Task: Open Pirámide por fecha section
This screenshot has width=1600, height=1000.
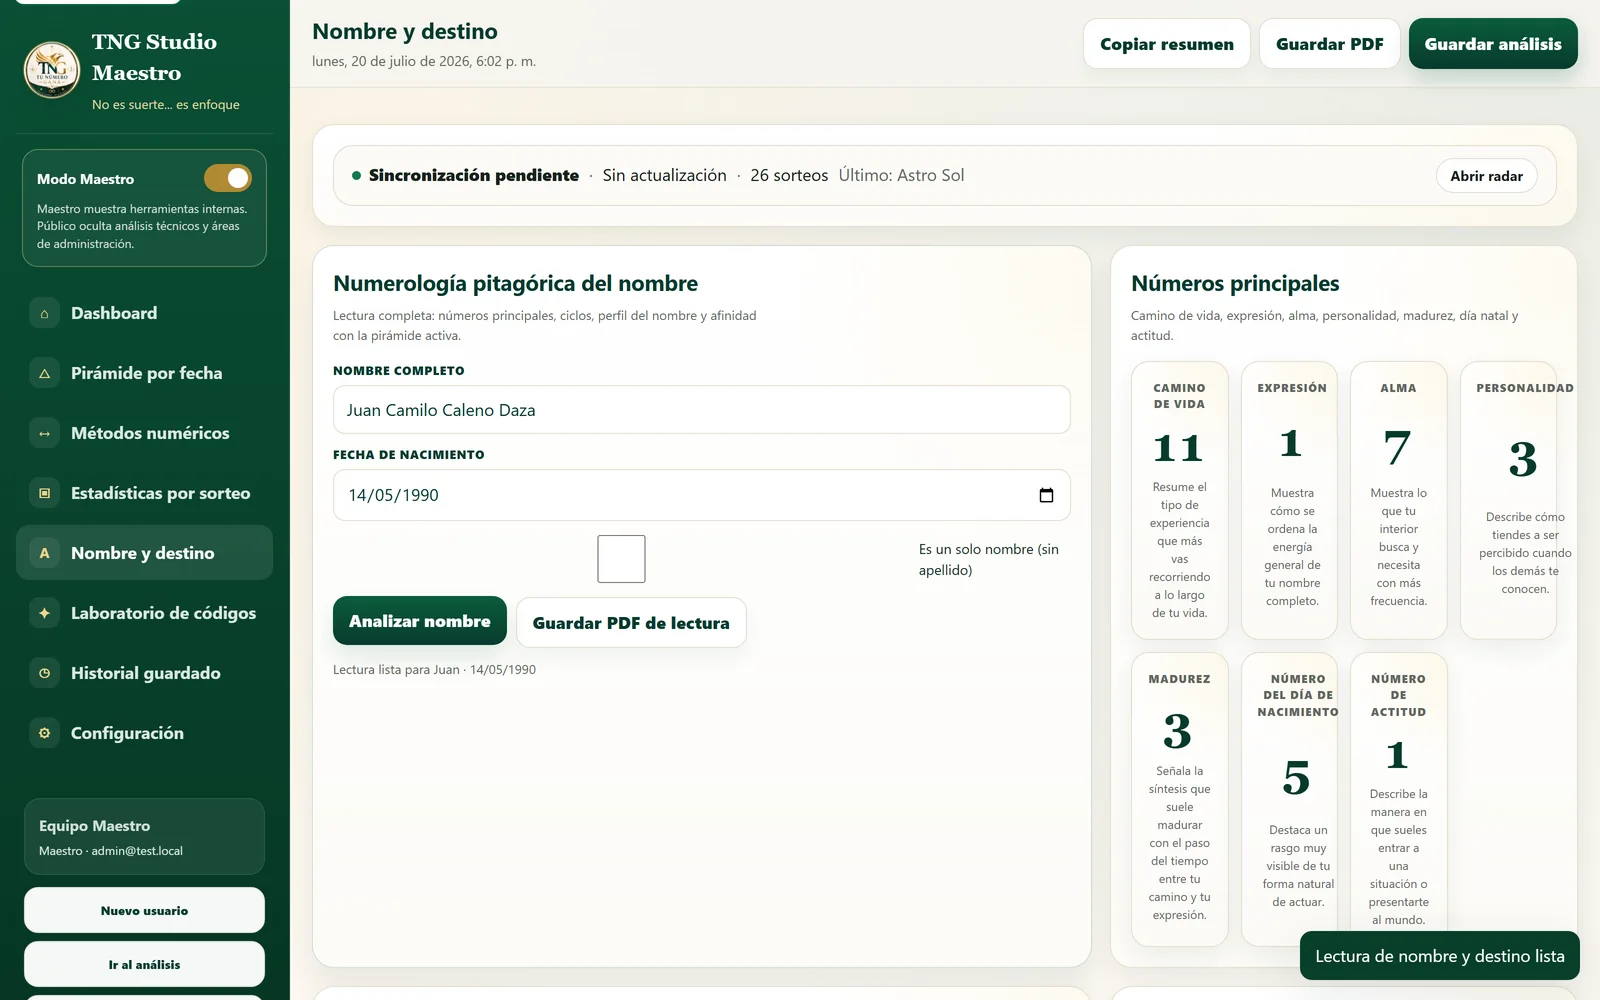Action: pyautogui.click(x=144, y=373)
